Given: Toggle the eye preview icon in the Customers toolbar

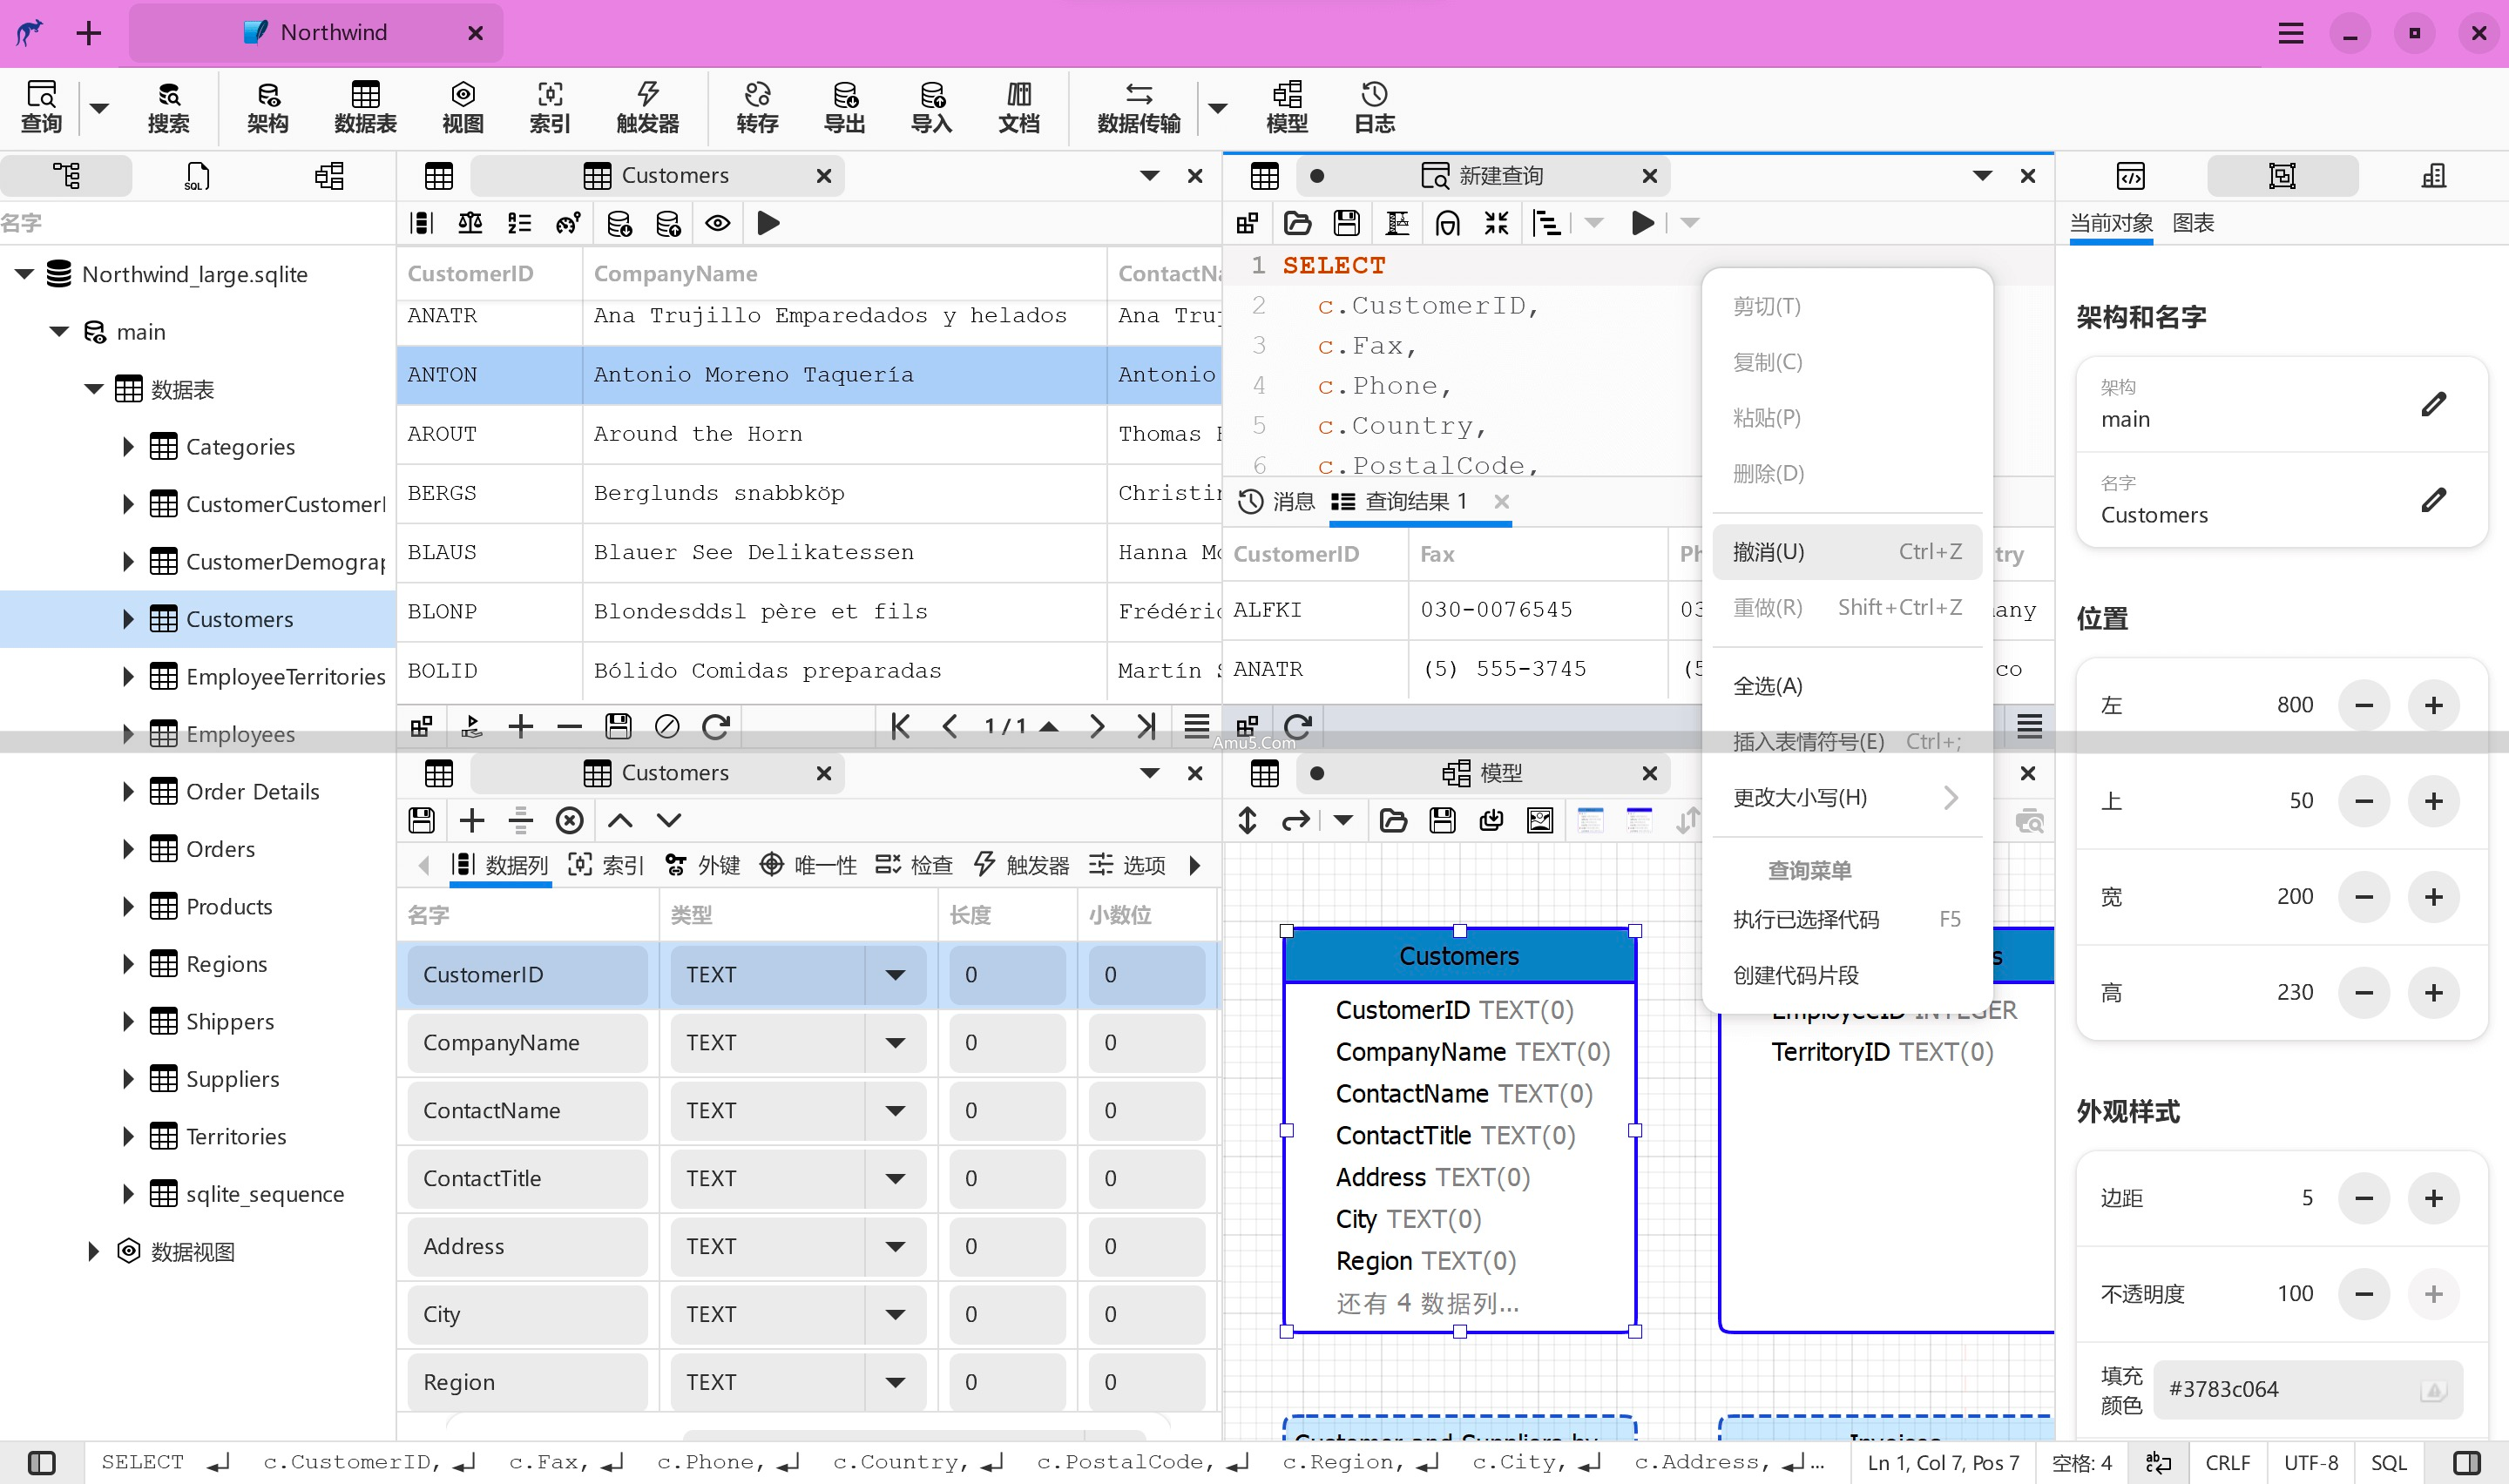Looking at the screenshot, I should pos(717,223).
